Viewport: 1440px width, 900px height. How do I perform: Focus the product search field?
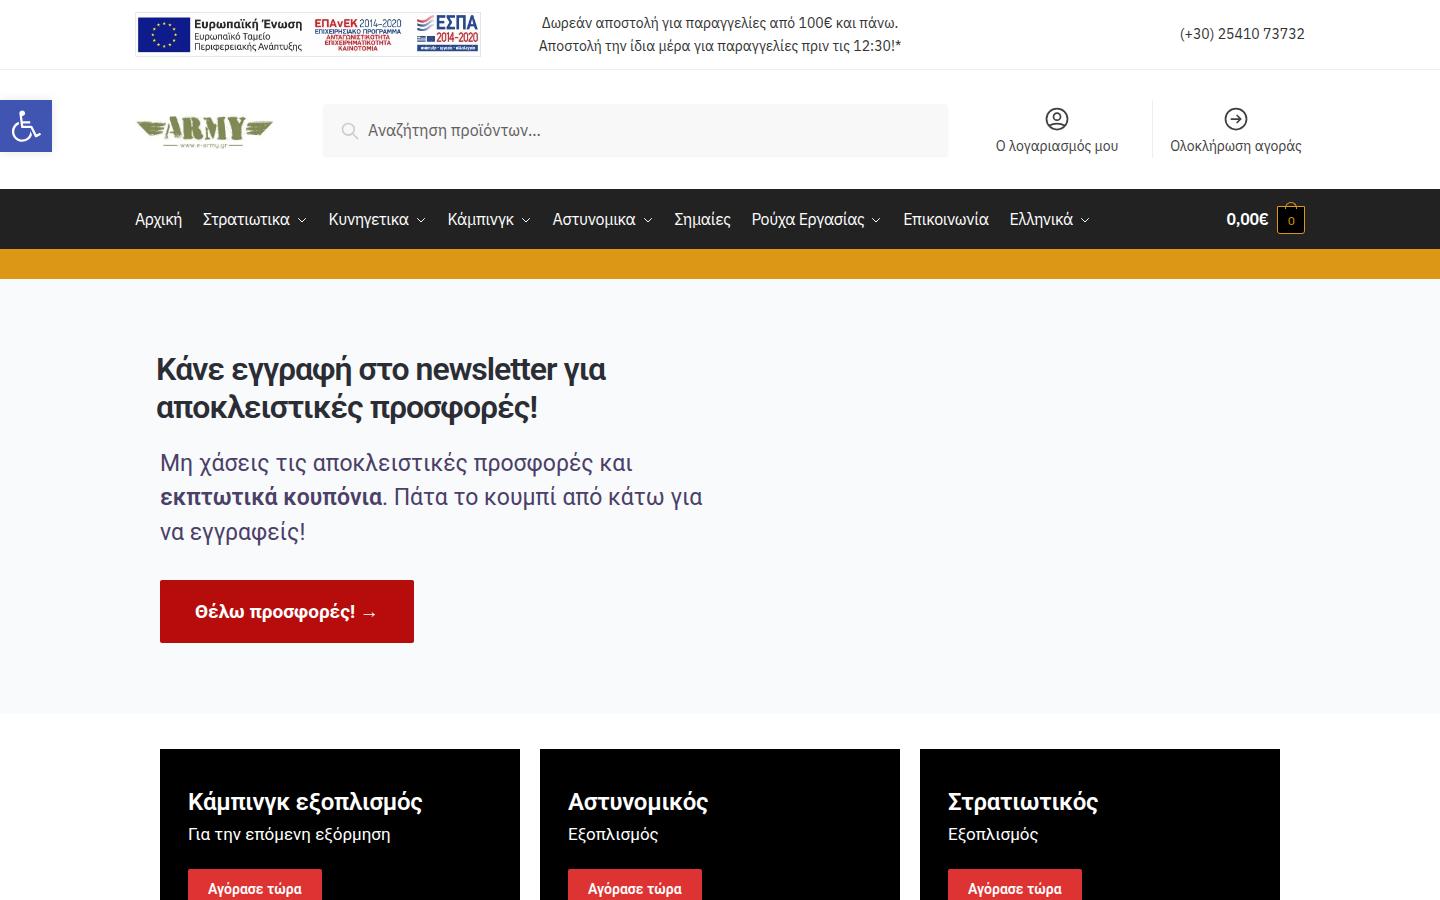[635, 131]
